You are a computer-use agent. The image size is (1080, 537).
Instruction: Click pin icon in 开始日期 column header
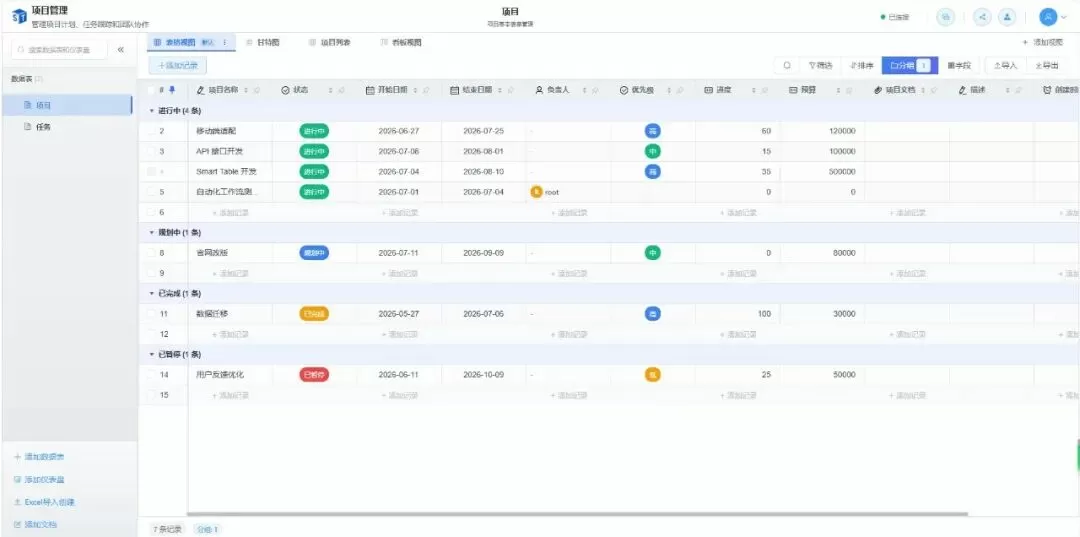[x=426, y=90]
